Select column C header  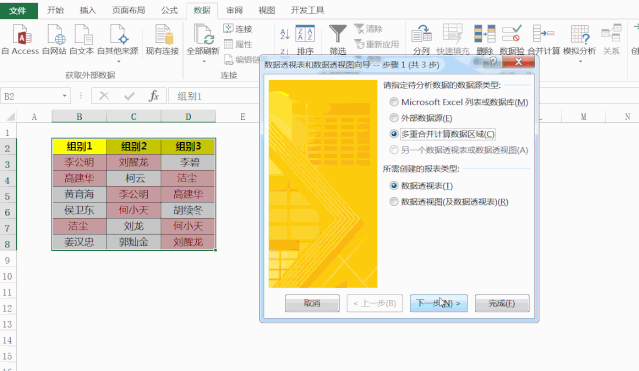tap(134, 117)
